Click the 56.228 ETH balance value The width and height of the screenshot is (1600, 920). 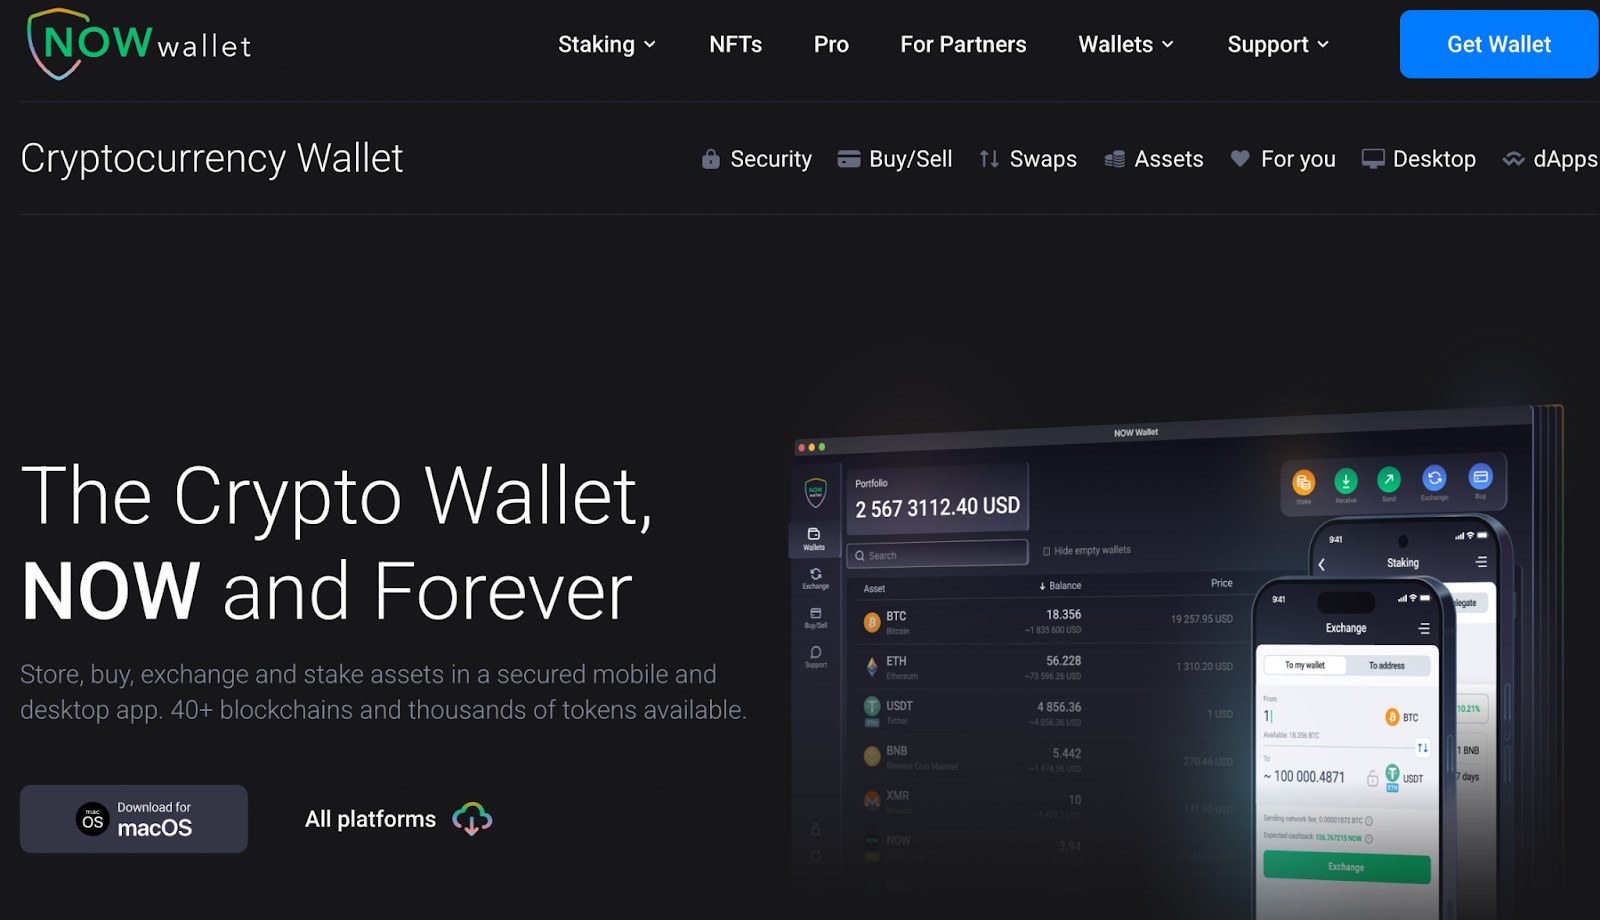click(1063, 661)
